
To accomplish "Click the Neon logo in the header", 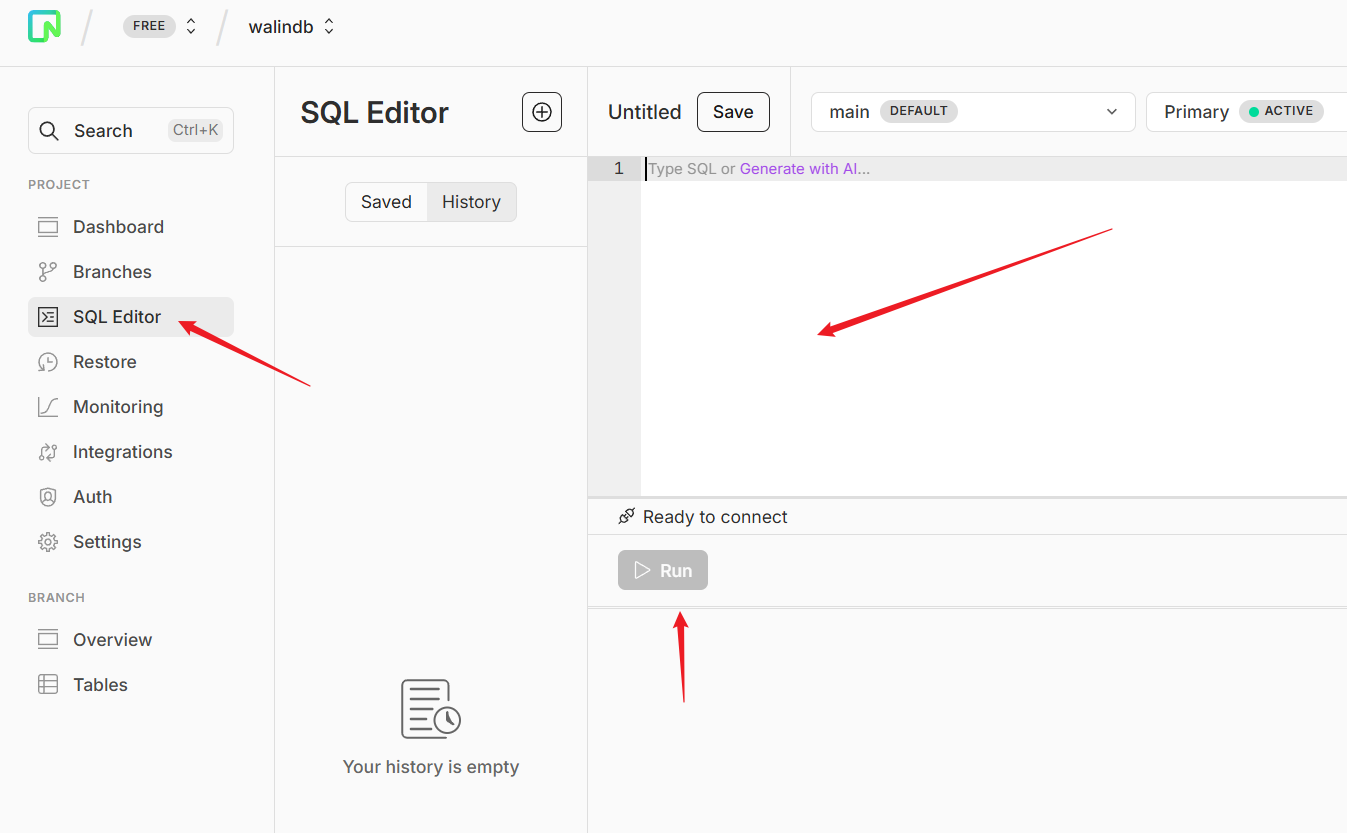I will click(43, 26).
